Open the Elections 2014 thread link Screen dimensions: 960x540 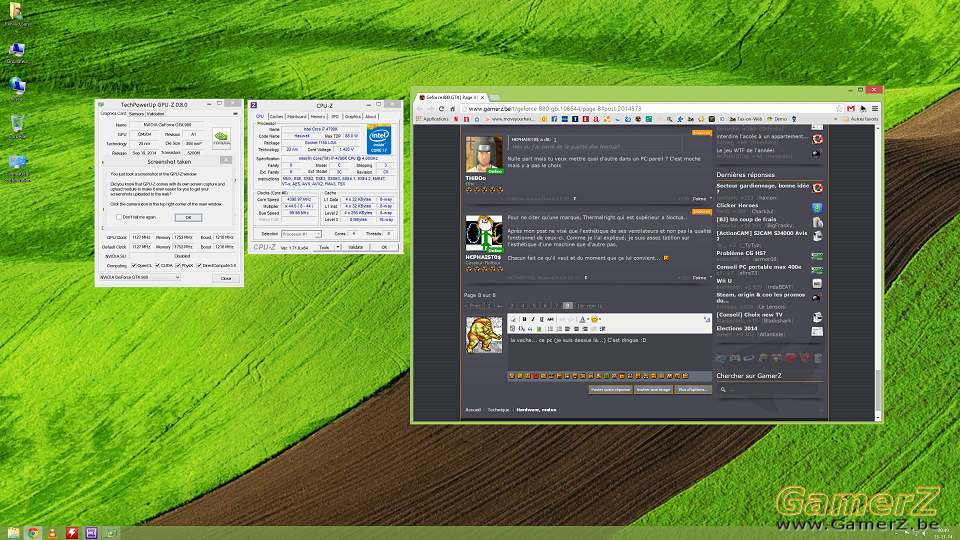click(737, 328)
